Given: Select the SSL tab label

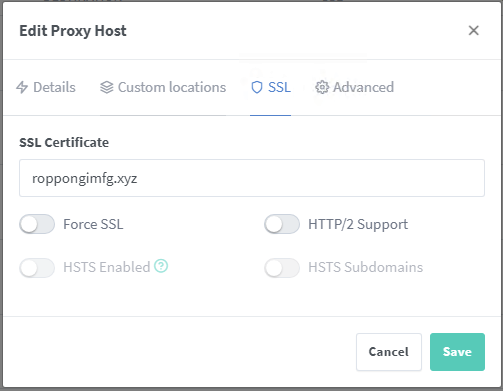Looking at the screenshot, I should [279, 87].
